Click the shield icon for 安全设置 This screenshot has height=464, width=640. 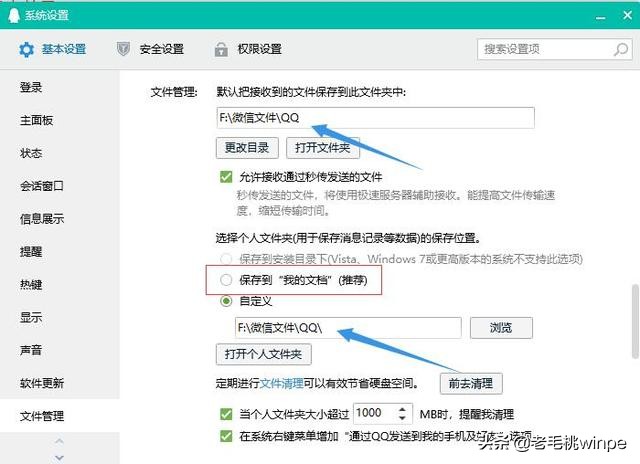tap(123, 49)
